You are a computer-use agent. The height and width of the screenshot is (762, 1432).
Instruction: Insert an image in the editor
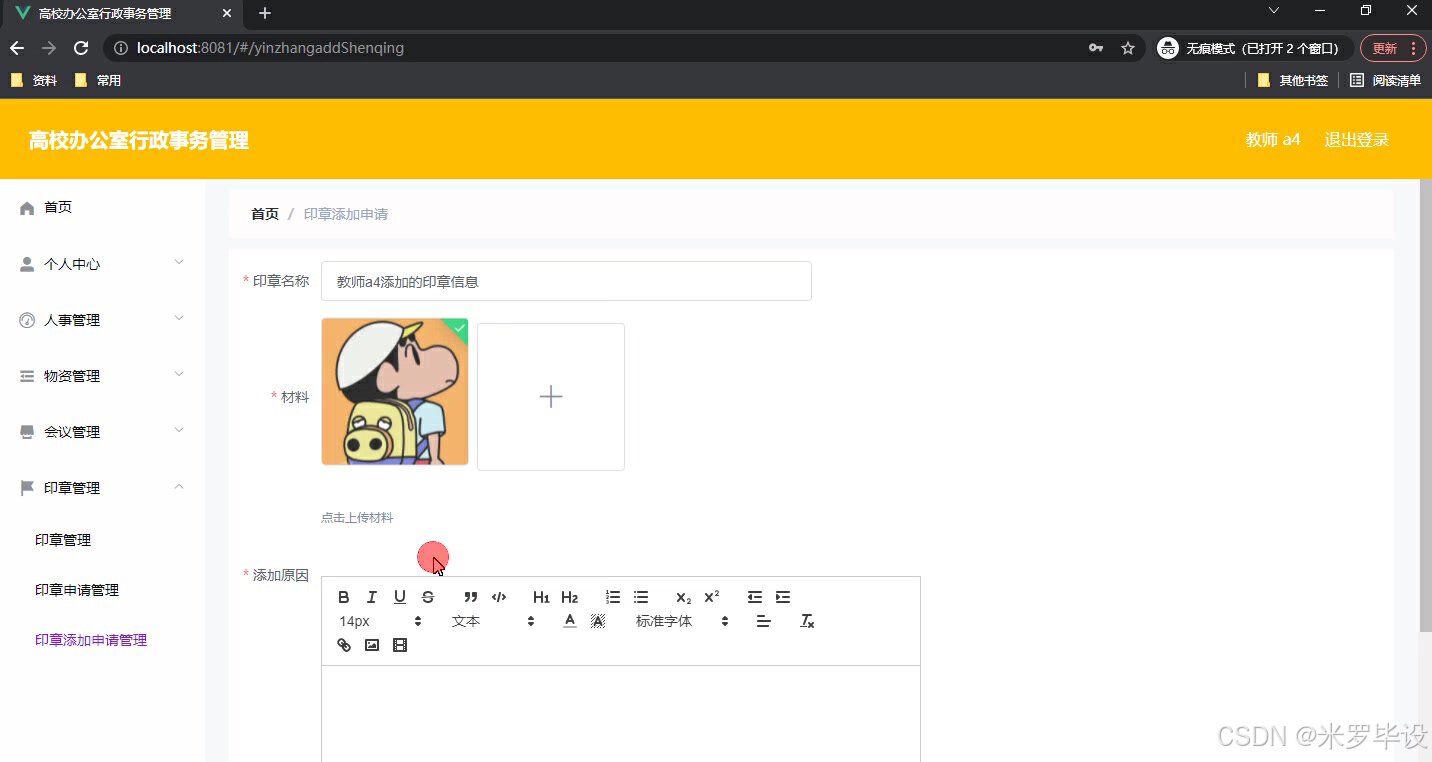(x=372, y=645)
